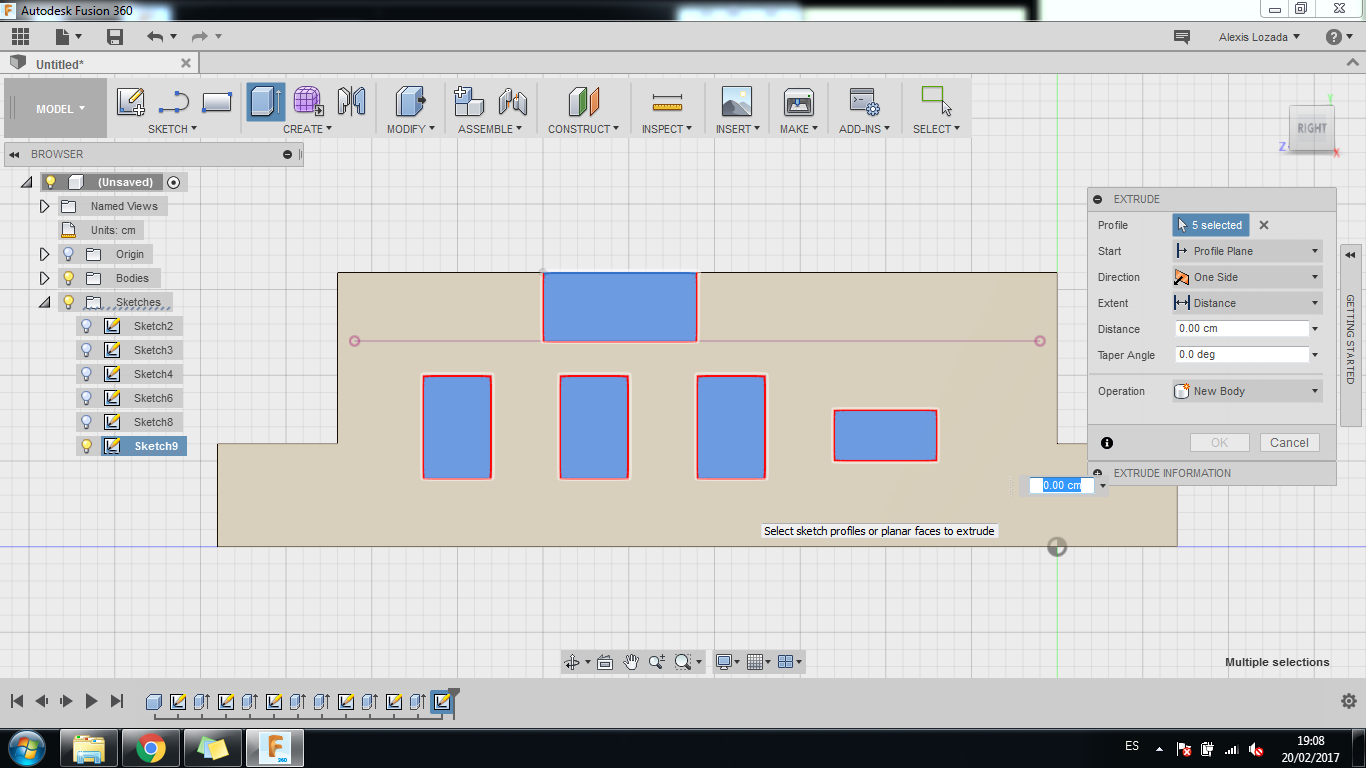Screen dimensions: 1366x768
Task: Open Chrome from the taskbar
Action: (x=151, y=747)
